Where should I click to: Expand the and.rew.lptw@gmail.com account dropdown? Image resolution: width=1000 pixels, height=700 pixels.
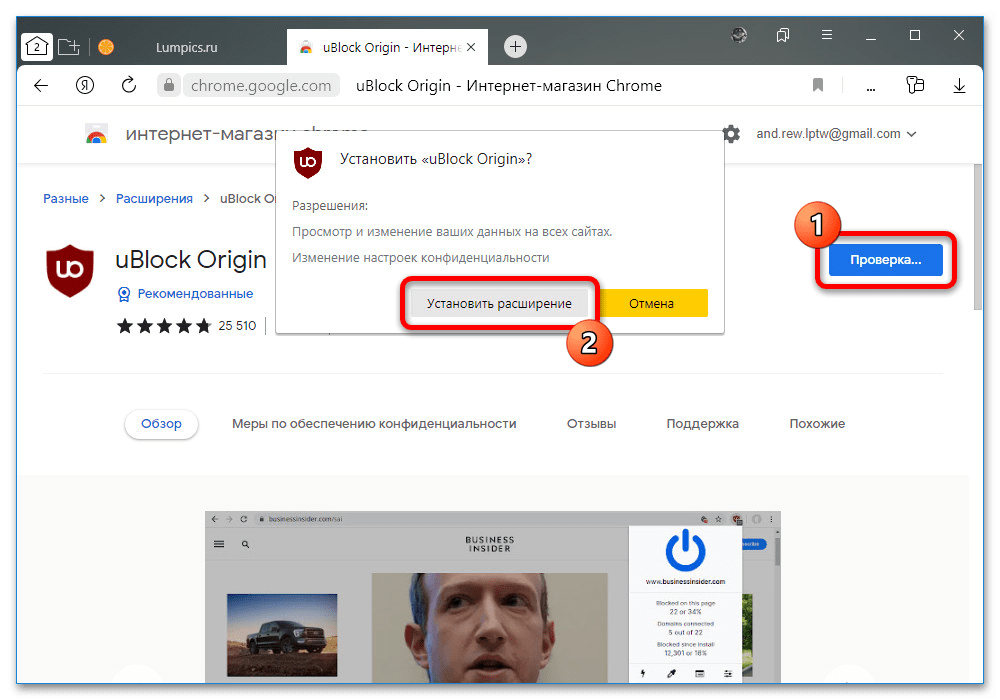pyautogui.click(x=835, y=134)
